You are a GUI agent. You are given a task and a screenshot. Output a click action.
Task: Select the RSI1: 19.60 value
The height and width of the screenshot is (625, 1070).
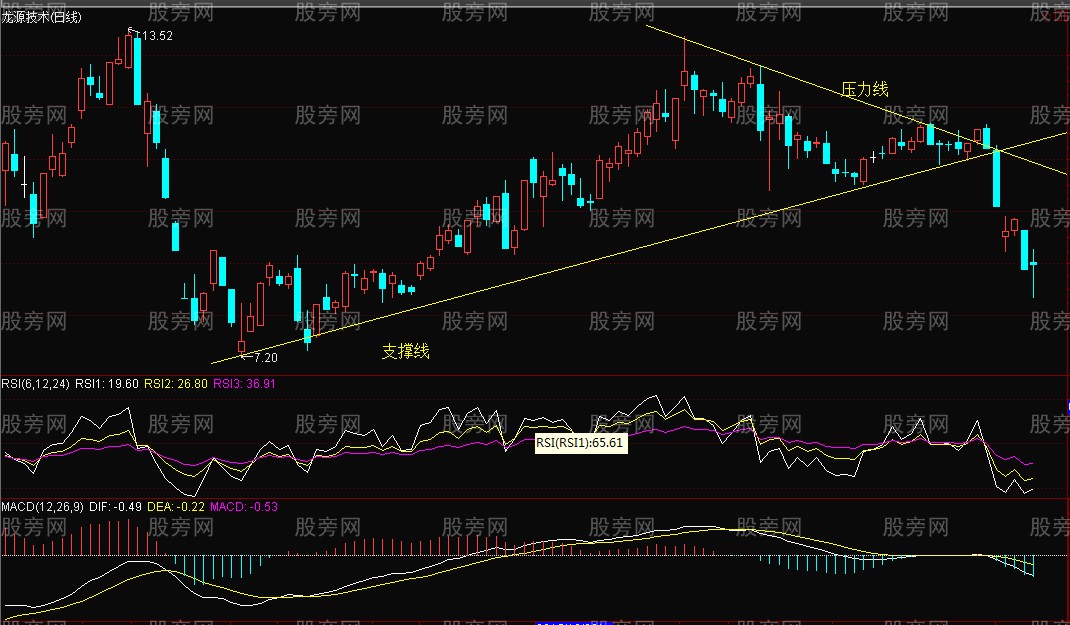(106, 383)
